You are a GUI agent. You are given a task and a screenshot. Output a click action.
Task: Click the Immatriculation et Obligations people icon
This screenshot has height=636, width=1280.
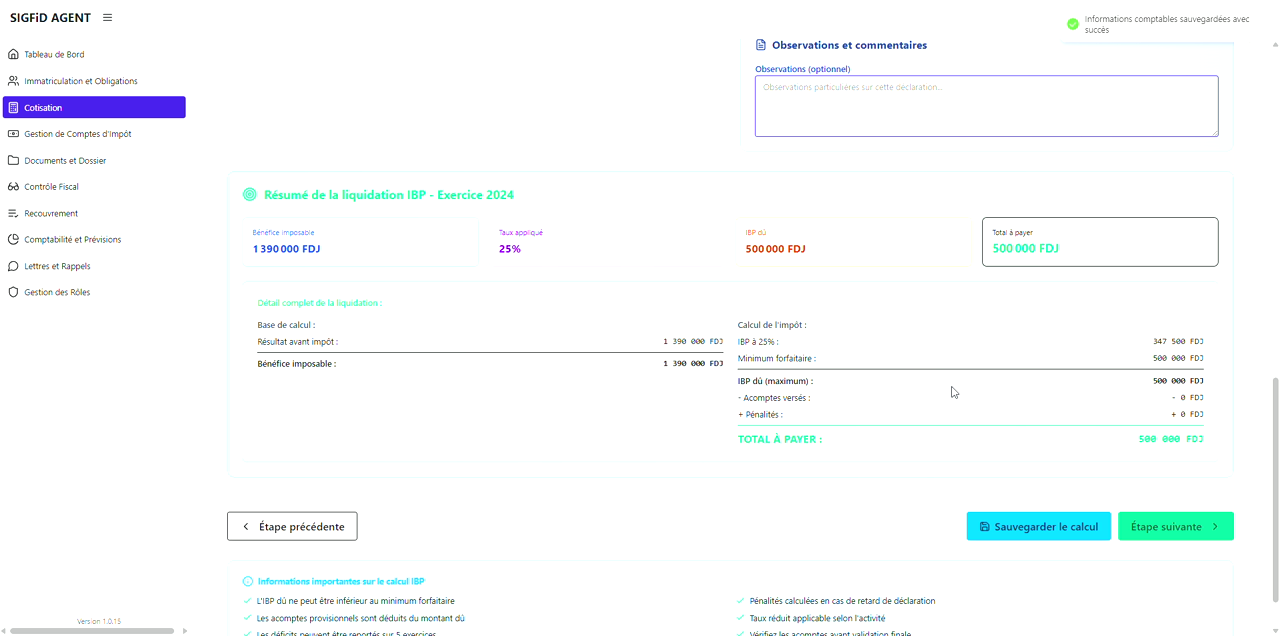point(13,81)
